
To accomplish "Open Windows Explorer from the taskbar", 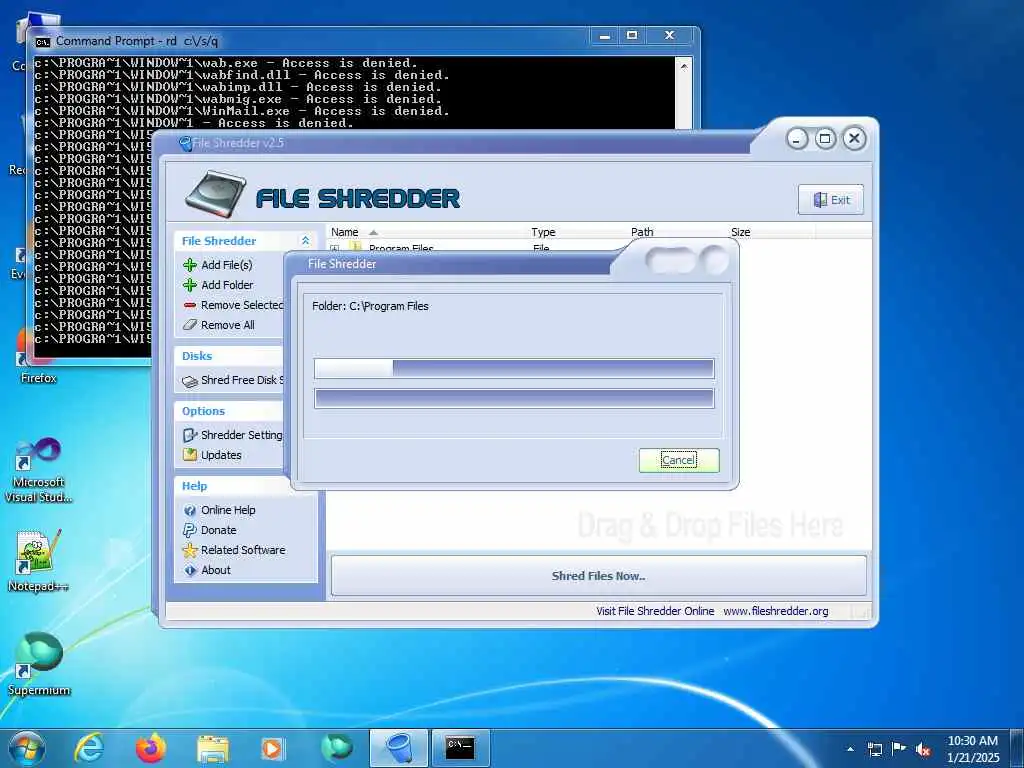I will pos(213,749).
